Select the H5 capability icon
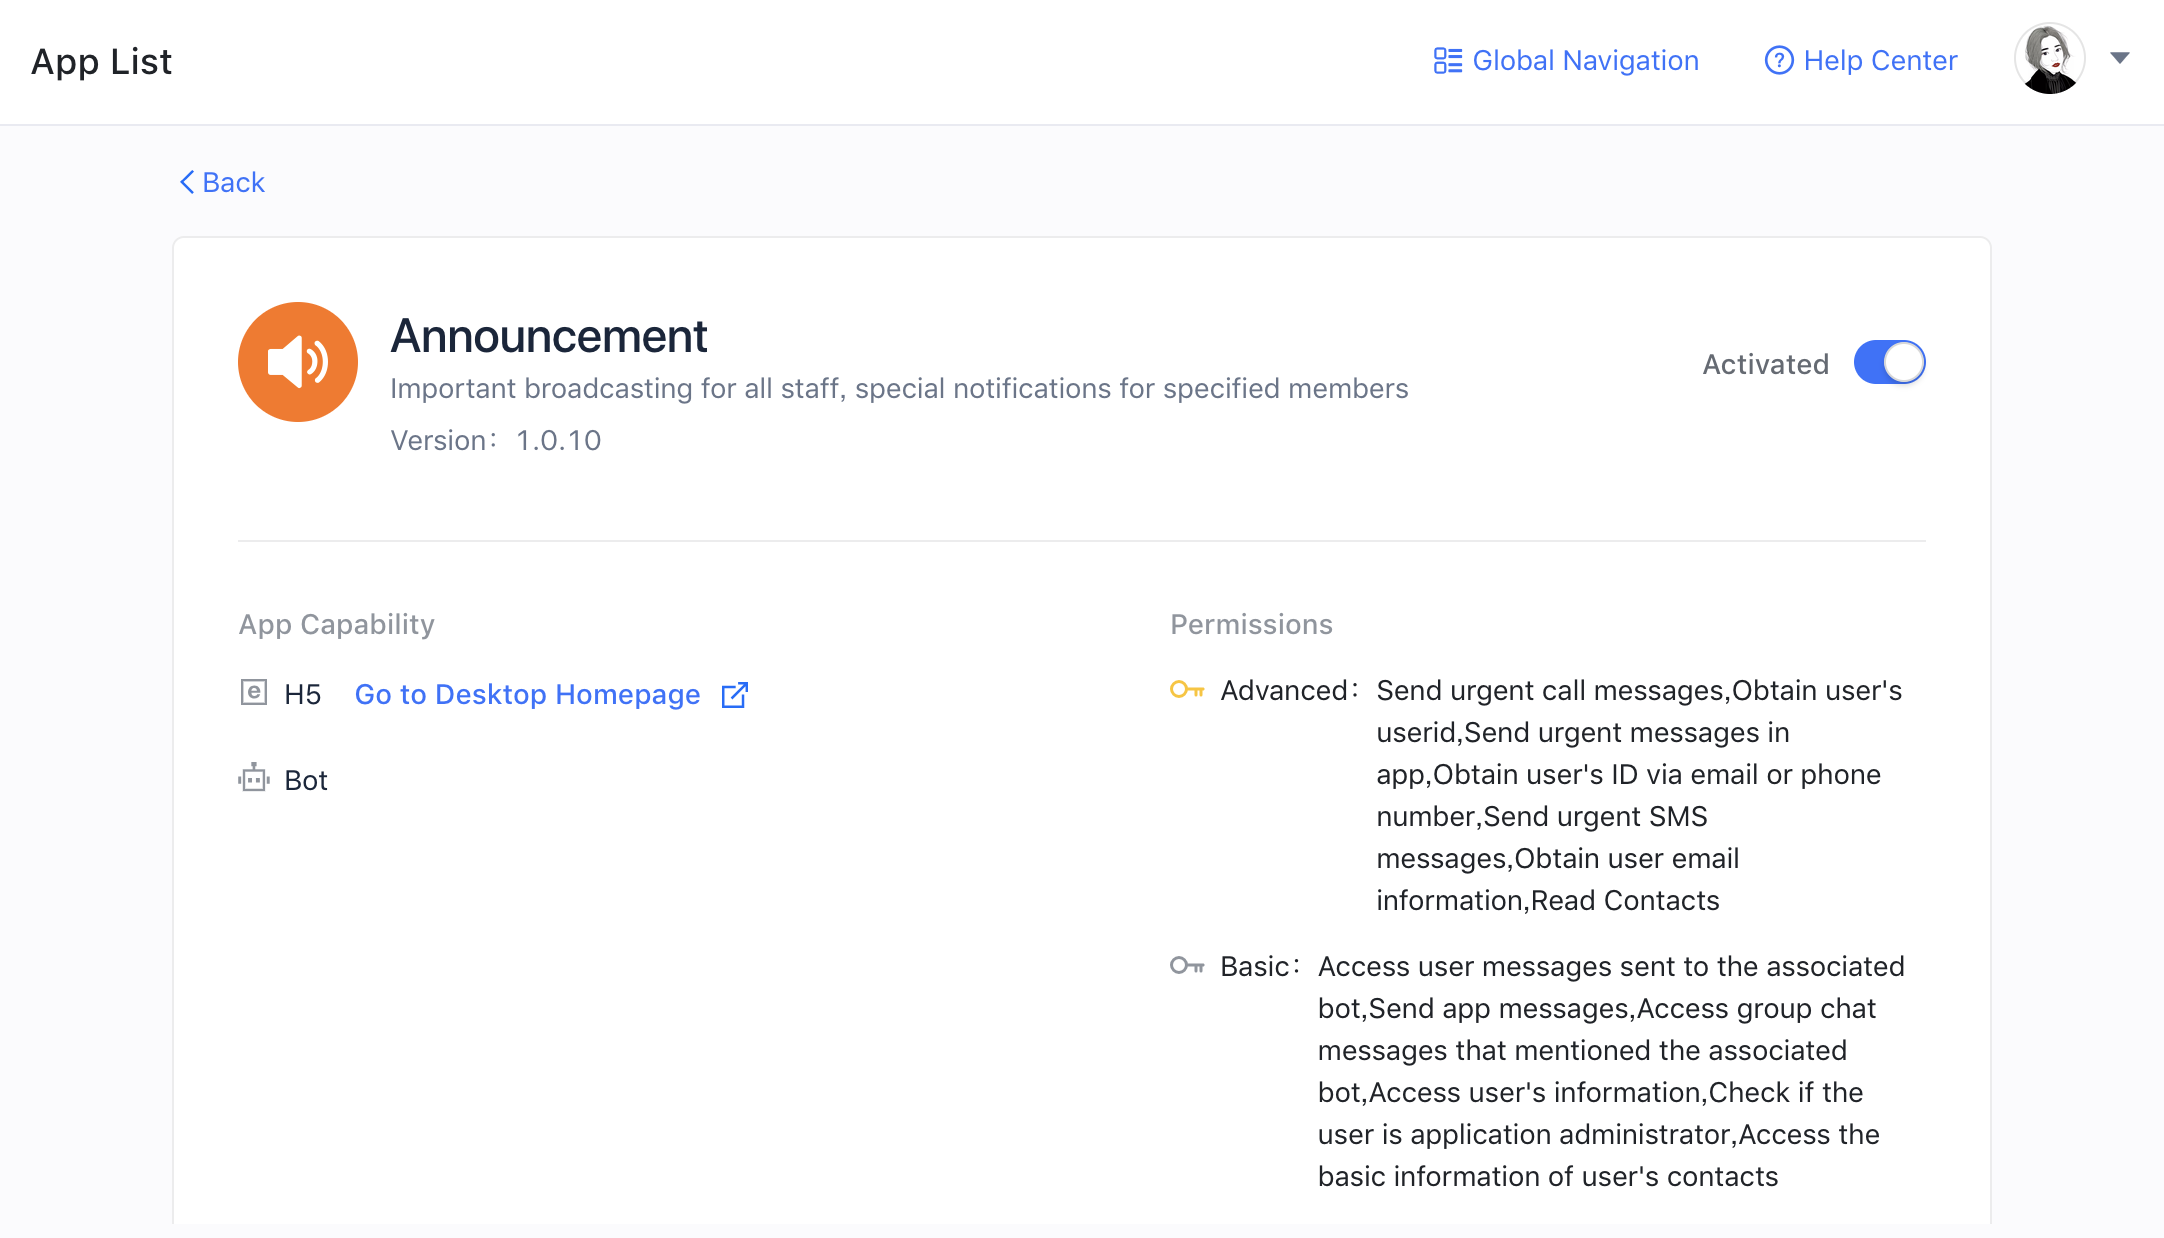The image size is (2164, 1238). pyautogui.click(x=253, y=692)
